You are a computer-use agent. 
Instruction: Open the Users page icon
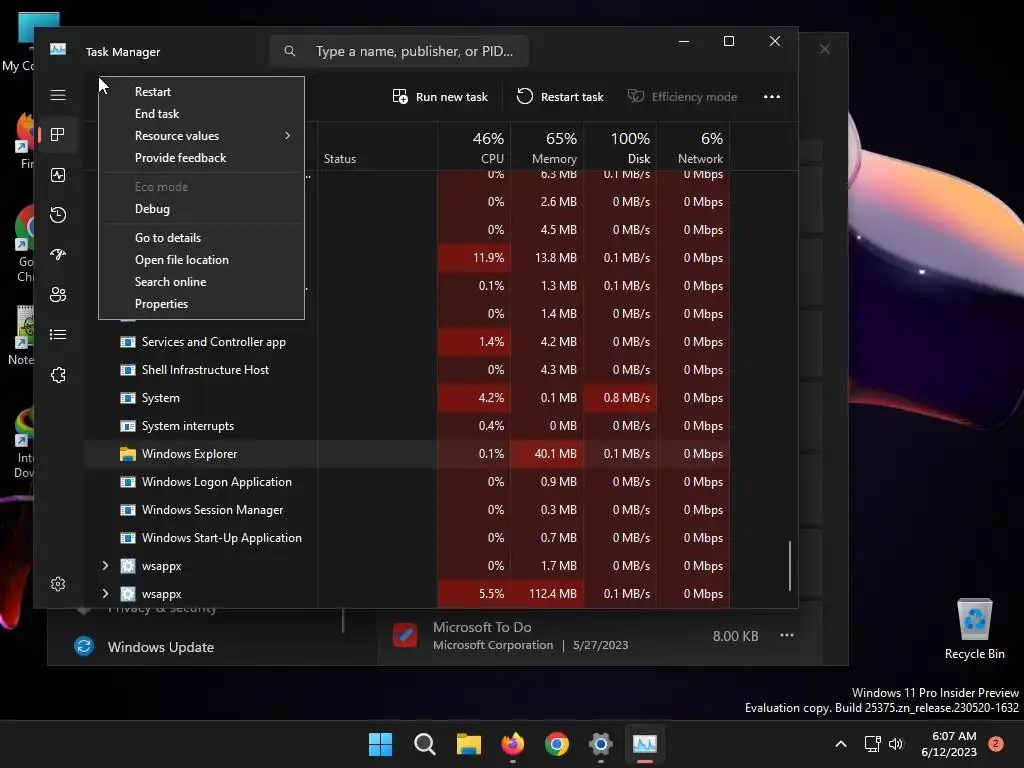pos(57,295)
